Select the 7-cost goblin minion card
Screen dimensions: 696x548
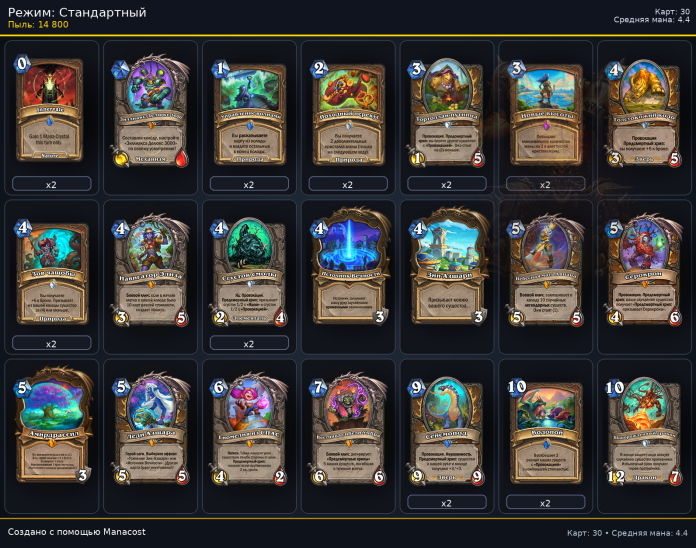[x=348, y=429]
